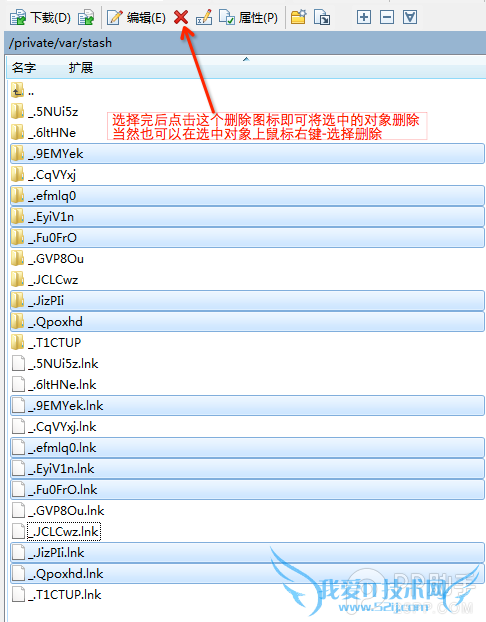This screenshot has width=486, height=622.
Task: Click folder icon of _.T1CTUP
Action: 17,343
